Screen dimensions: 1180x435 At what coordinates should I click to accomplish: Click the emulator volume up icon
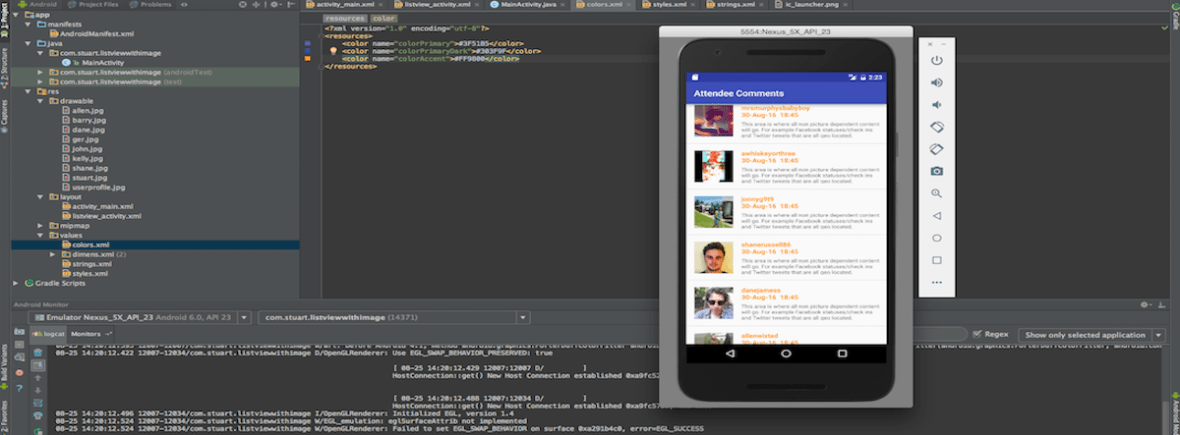(x=937, y=83)
